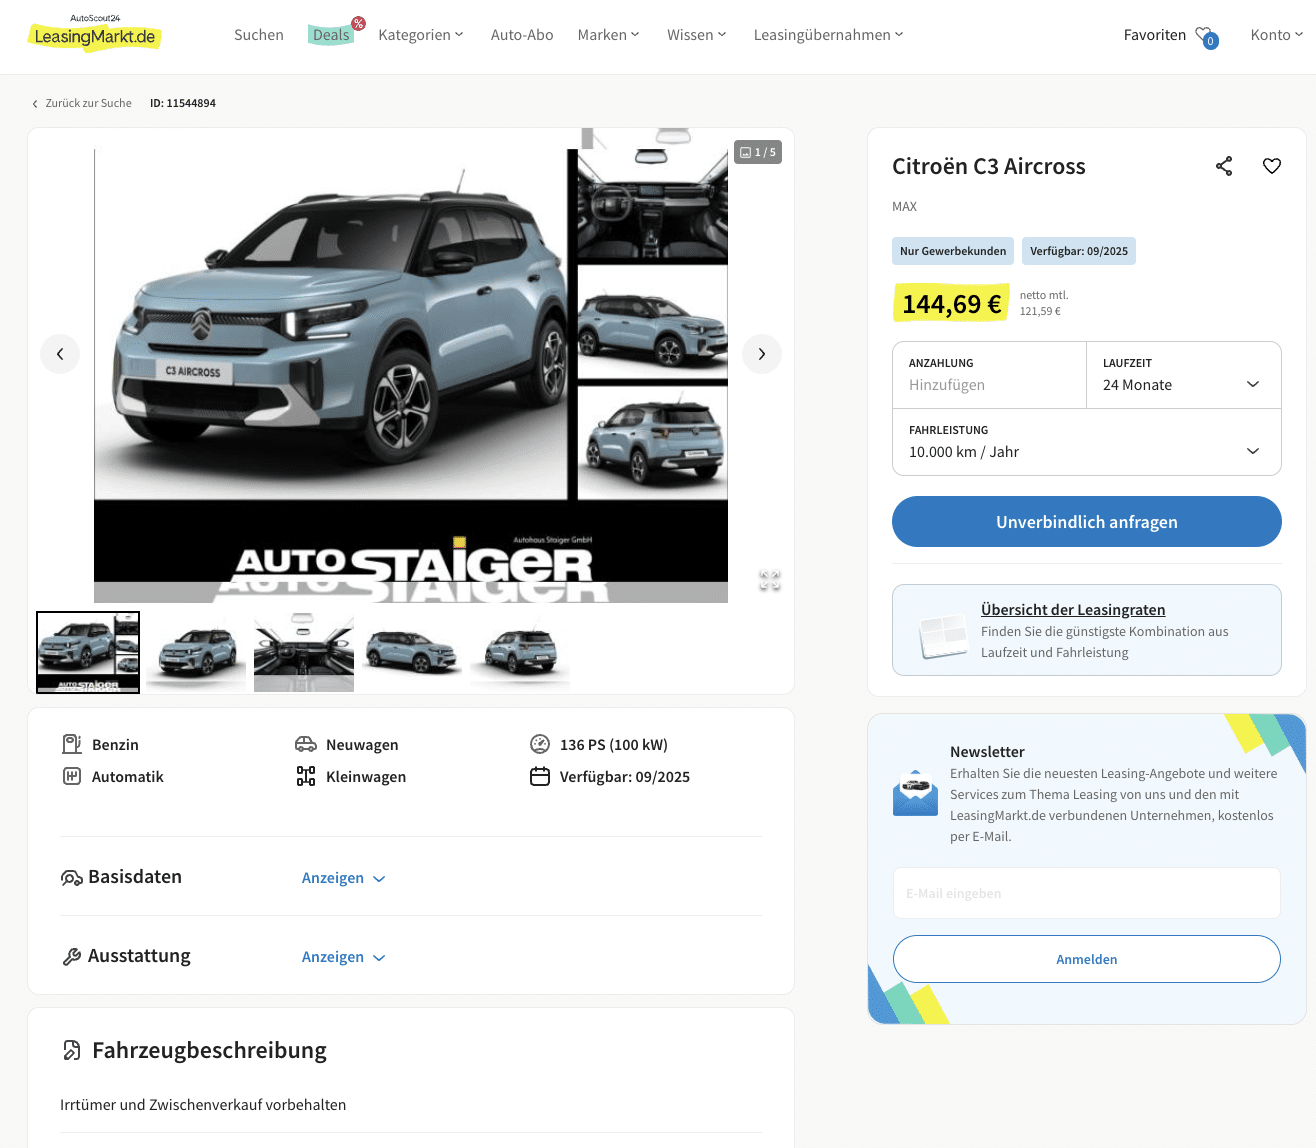The image size is (1316, 1148).
Task: Show next gallery image arrow
Action: tap(762, 354)
